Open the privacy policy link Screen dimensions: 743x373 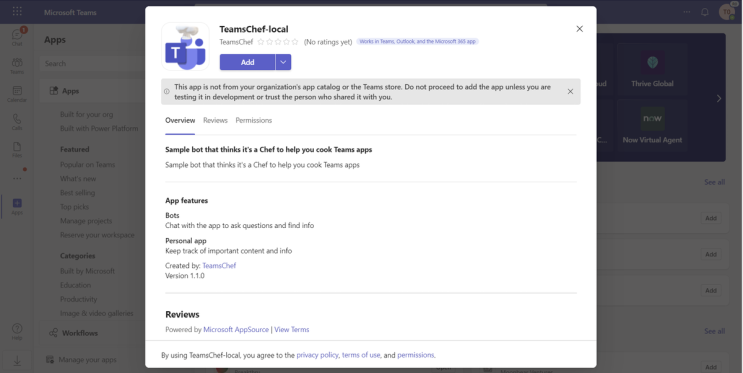[317, 355]
